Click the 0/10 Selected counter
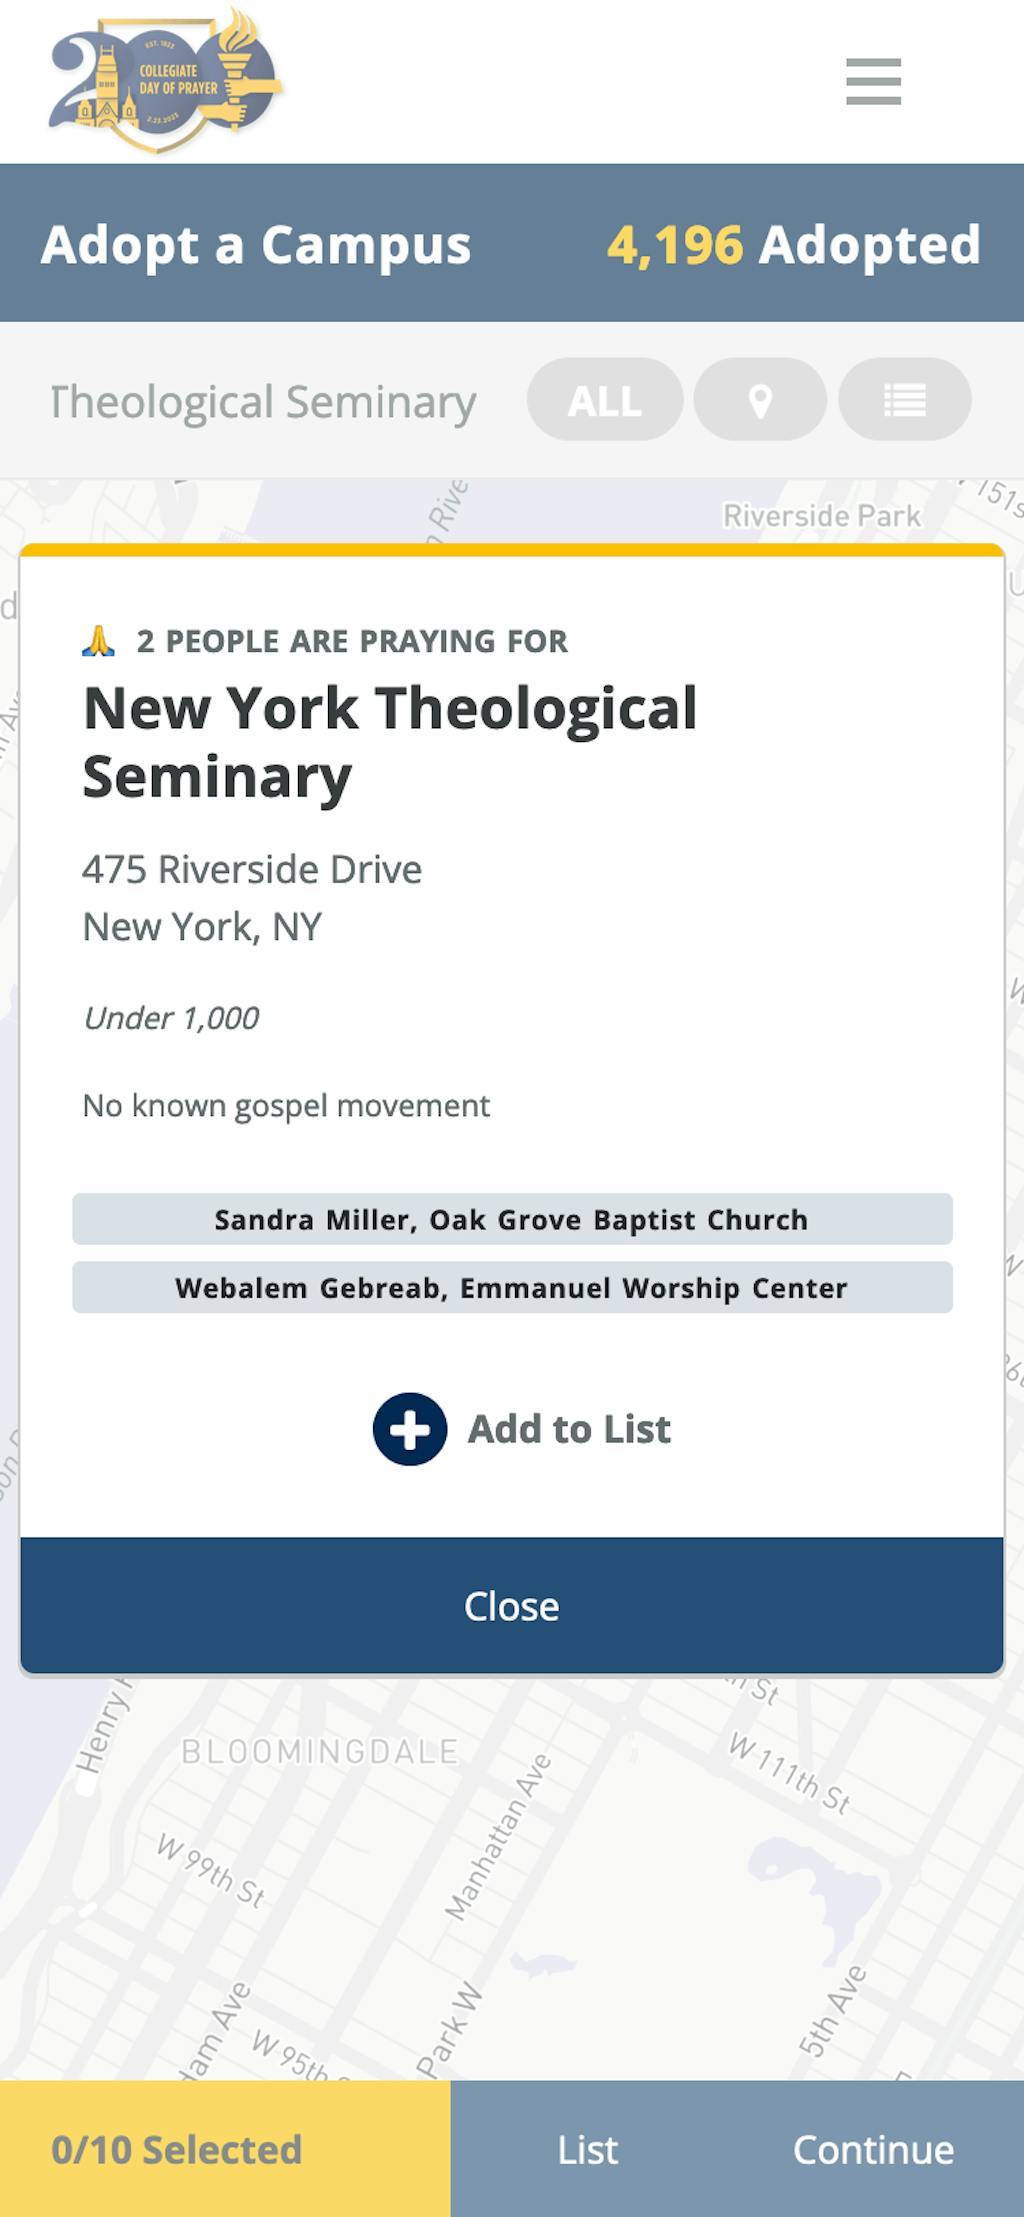The image size is (1024, 2217). tap(177, 2149)
